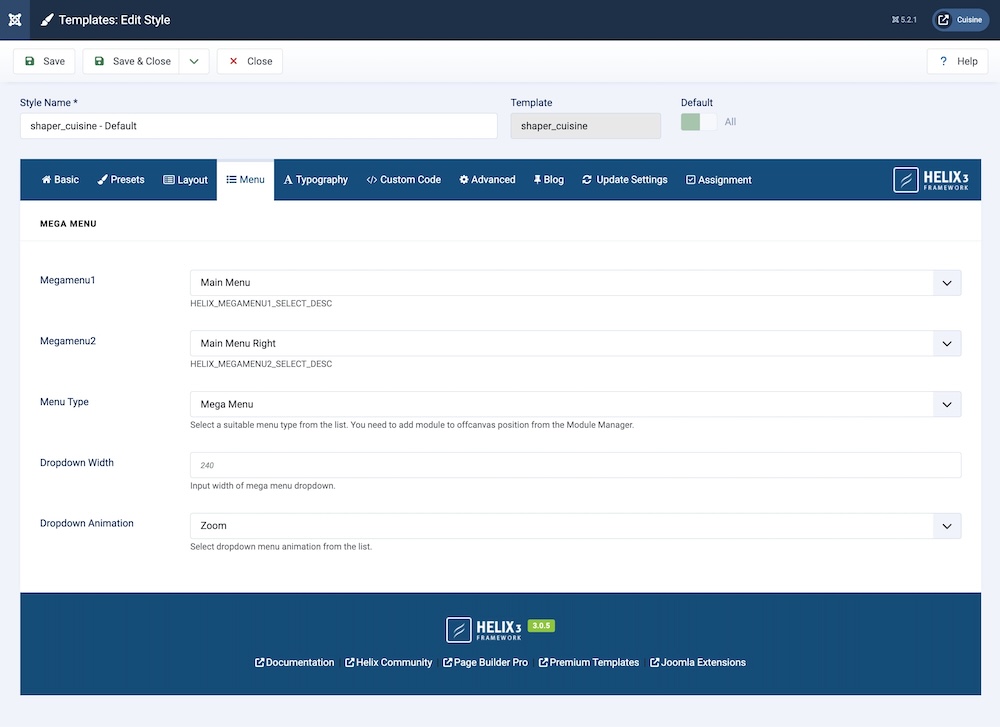Open the Cuisine site preview button
1000x727 pixels.
(x=959, y=20)
